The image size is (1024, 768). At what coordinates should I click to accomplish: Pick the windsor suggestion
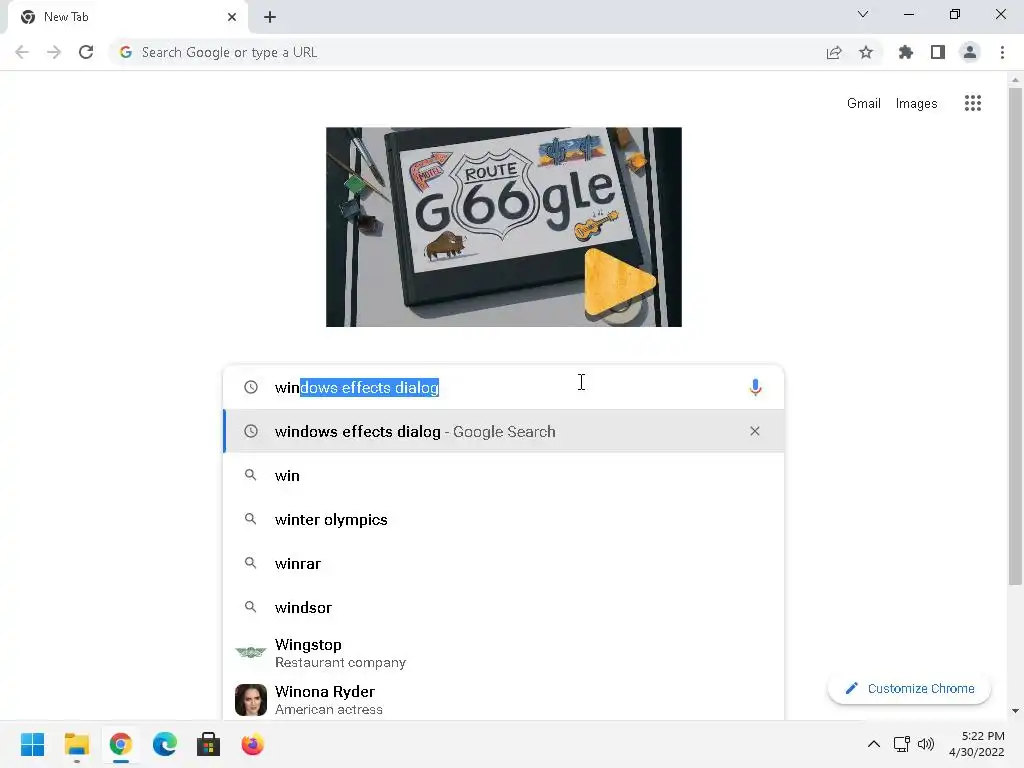tap(504, 607)
